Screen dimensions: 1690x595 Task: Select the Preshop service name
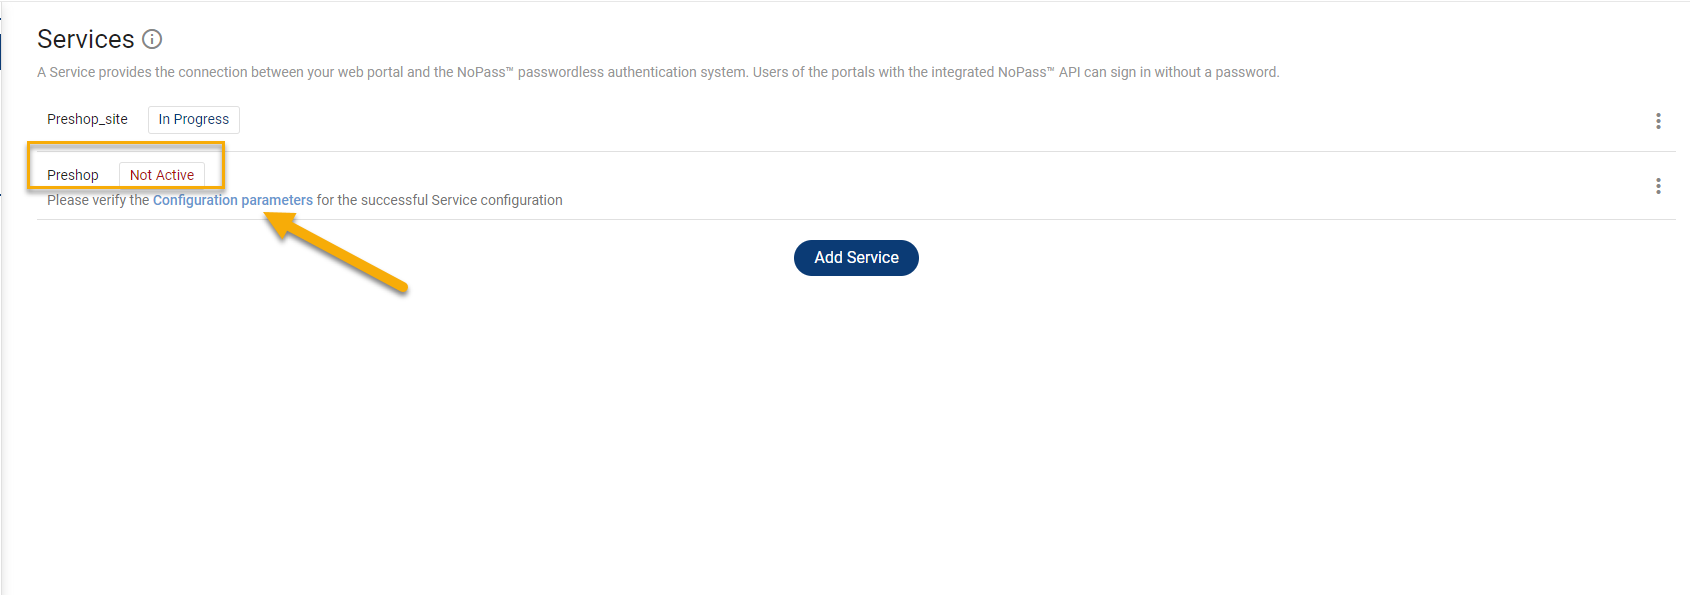pos(73,175)
